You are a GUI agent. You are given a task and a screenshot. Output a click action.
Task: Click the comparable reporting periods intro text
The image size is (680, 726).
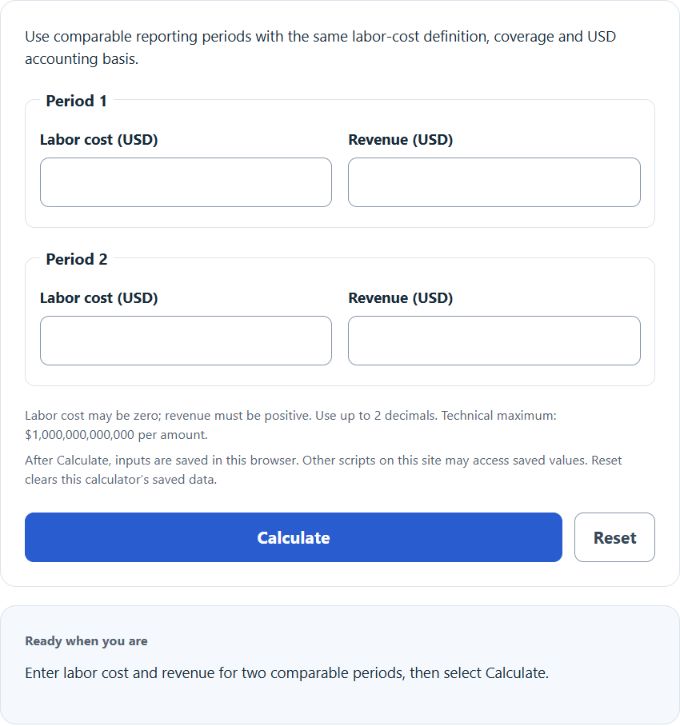pyautogui.click(x=320, y=48)
